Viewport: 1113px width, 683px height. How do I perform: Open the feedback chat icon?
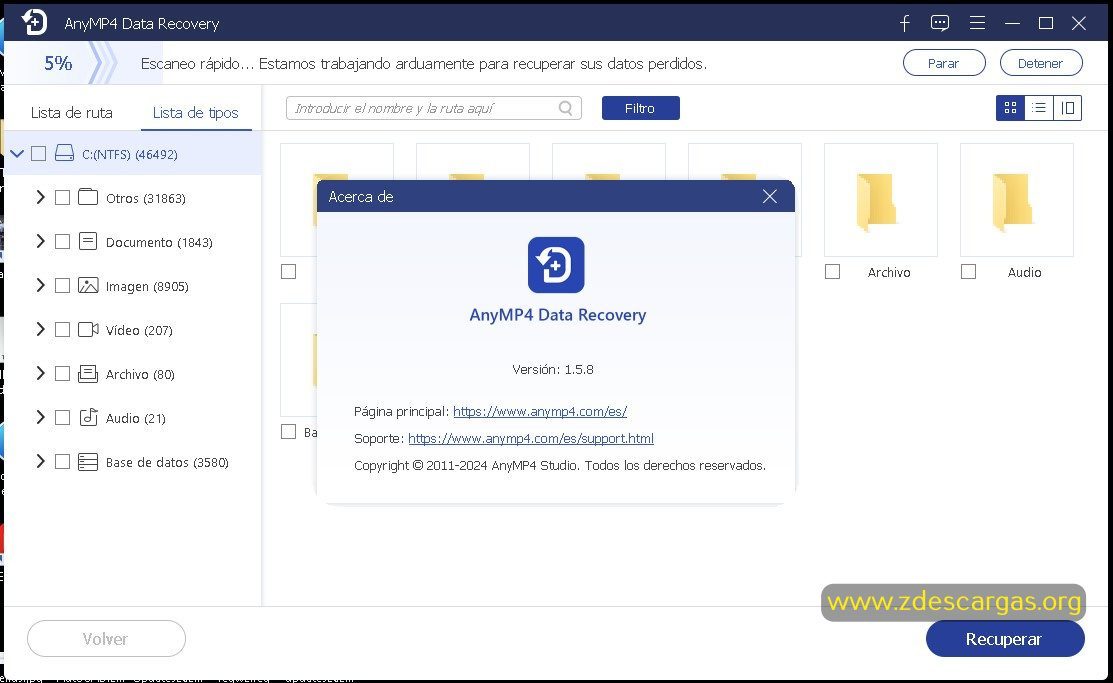pyautogui.click(x=940, y=23)
